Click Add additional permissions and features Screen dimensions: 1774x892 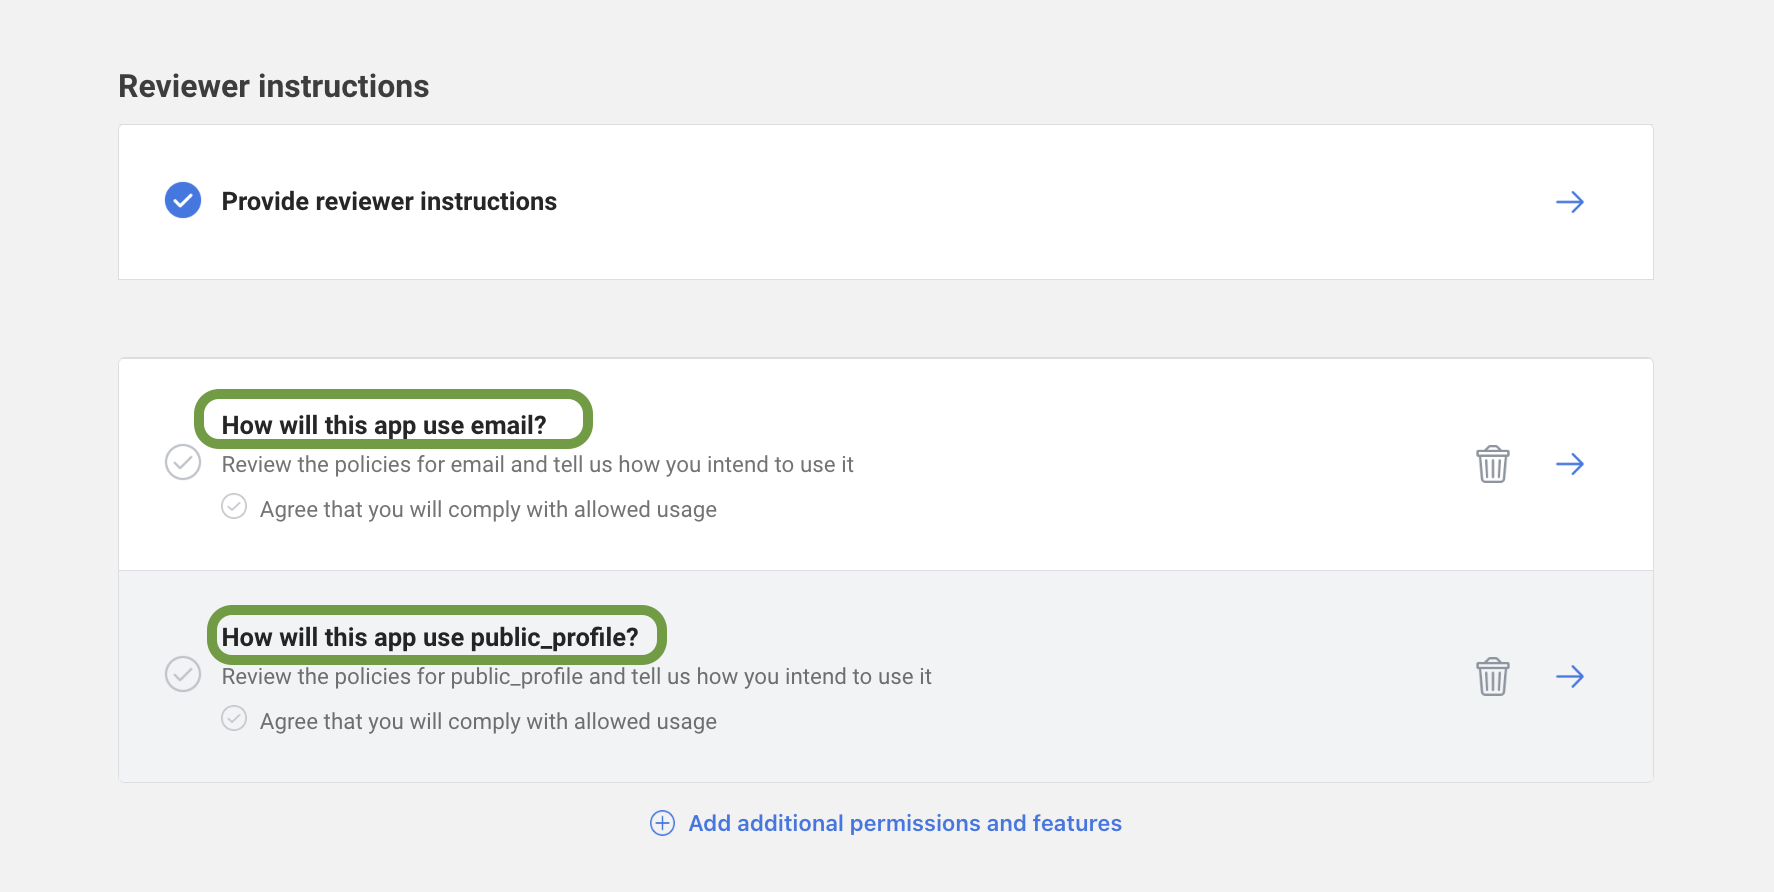(x=905, y=823)
